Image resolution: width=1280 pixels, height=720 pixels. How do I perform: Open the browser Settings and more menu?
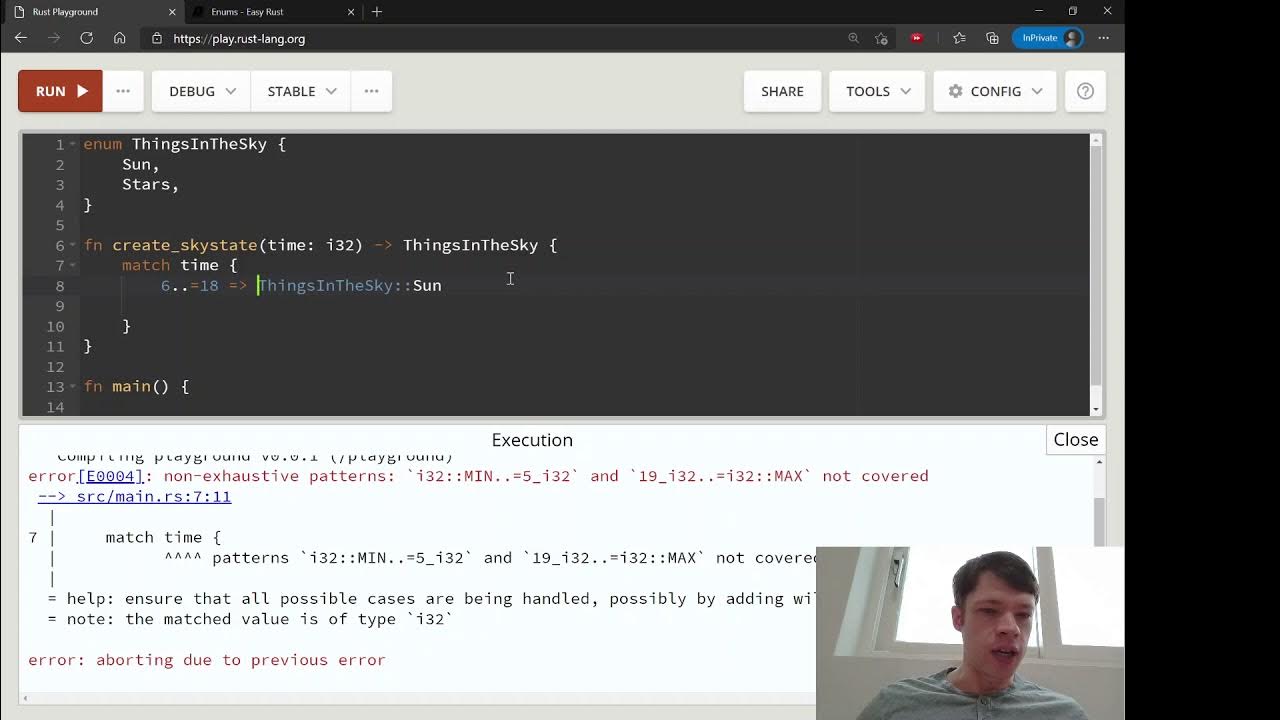coord(1104,38)
